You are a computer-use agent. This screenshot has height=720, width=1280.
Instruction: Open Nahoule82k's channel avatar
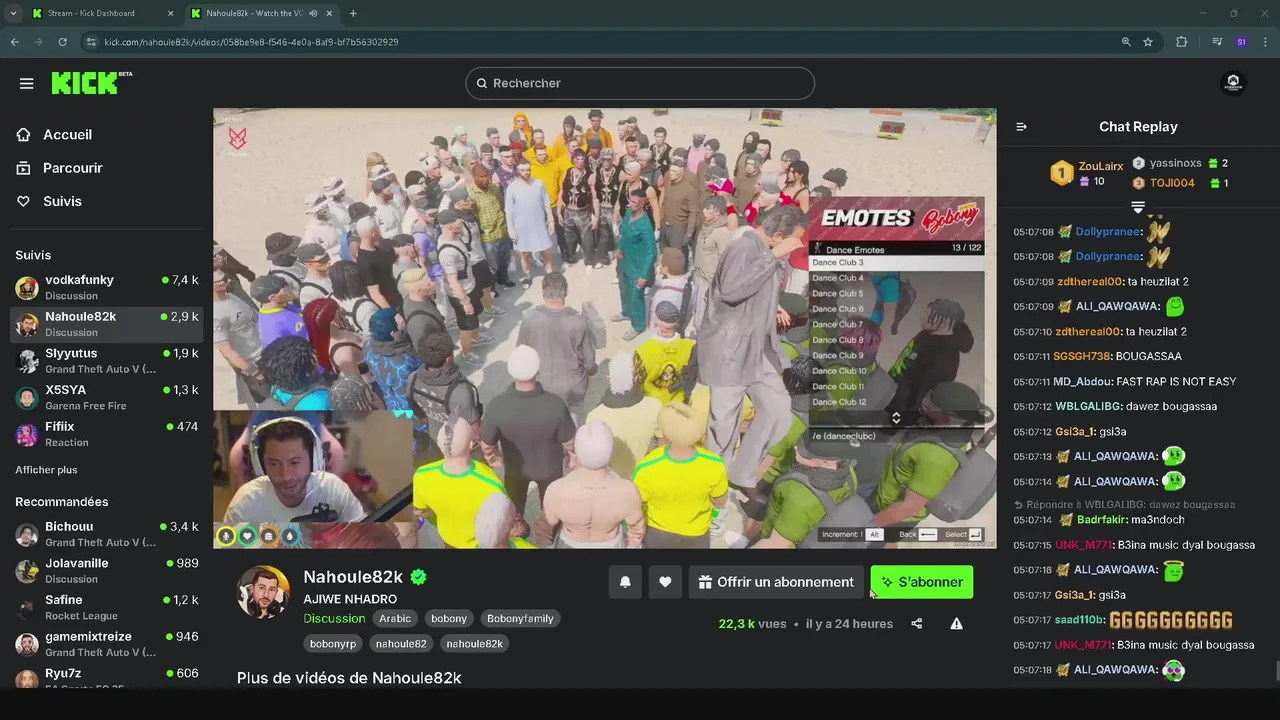pyautogui.click(x=263, y=592)
